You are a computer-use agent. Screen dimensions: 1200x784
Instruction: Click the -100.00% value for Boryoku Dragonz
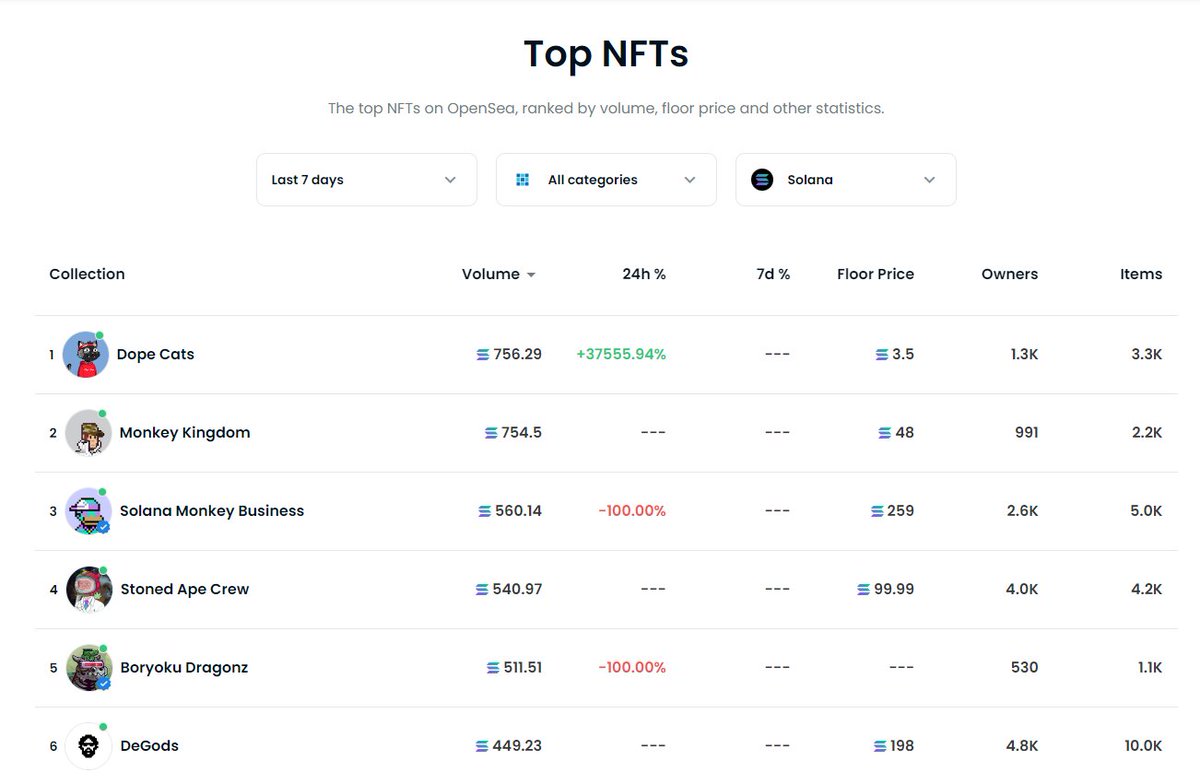(632, 667)
